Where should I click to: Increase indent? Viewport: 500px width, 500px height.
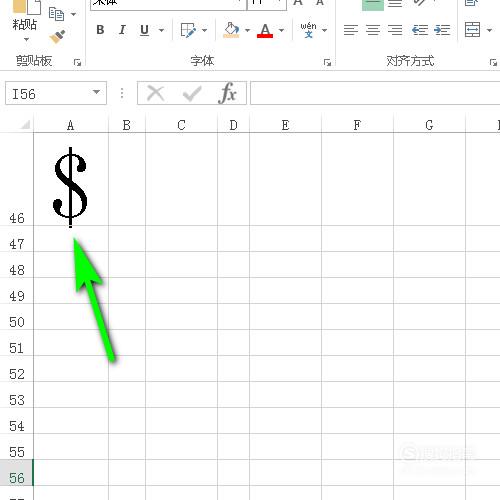[442, 30]
